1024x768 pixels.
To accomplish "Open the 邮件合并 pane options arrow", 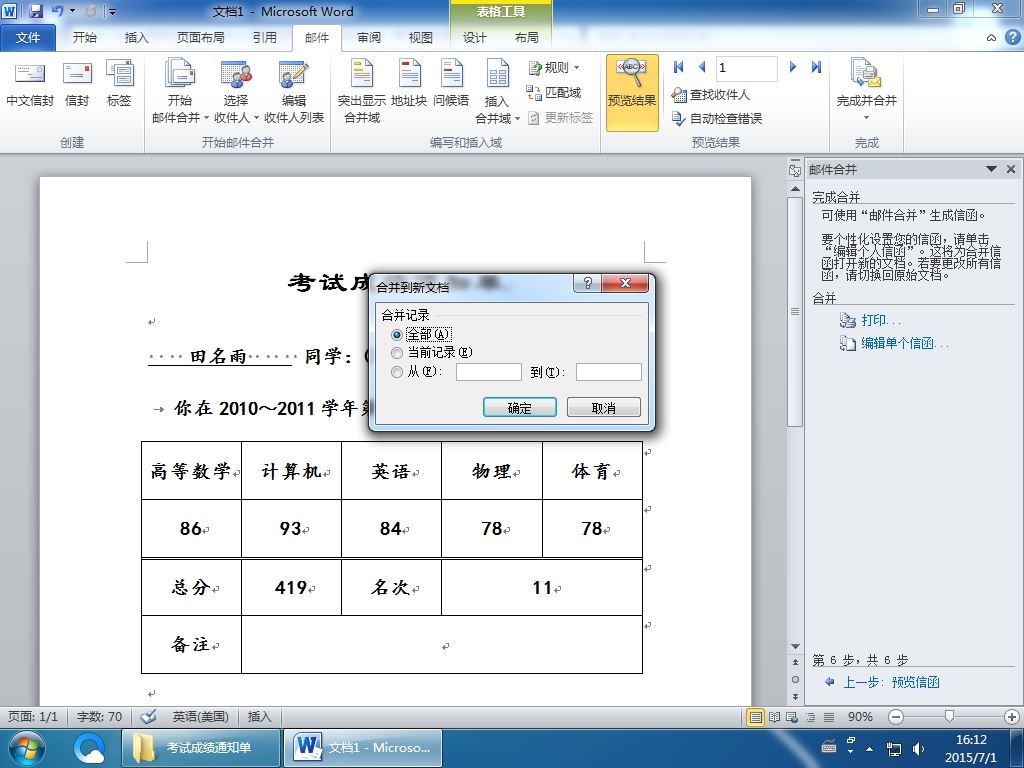I will [x=991, y=169].
